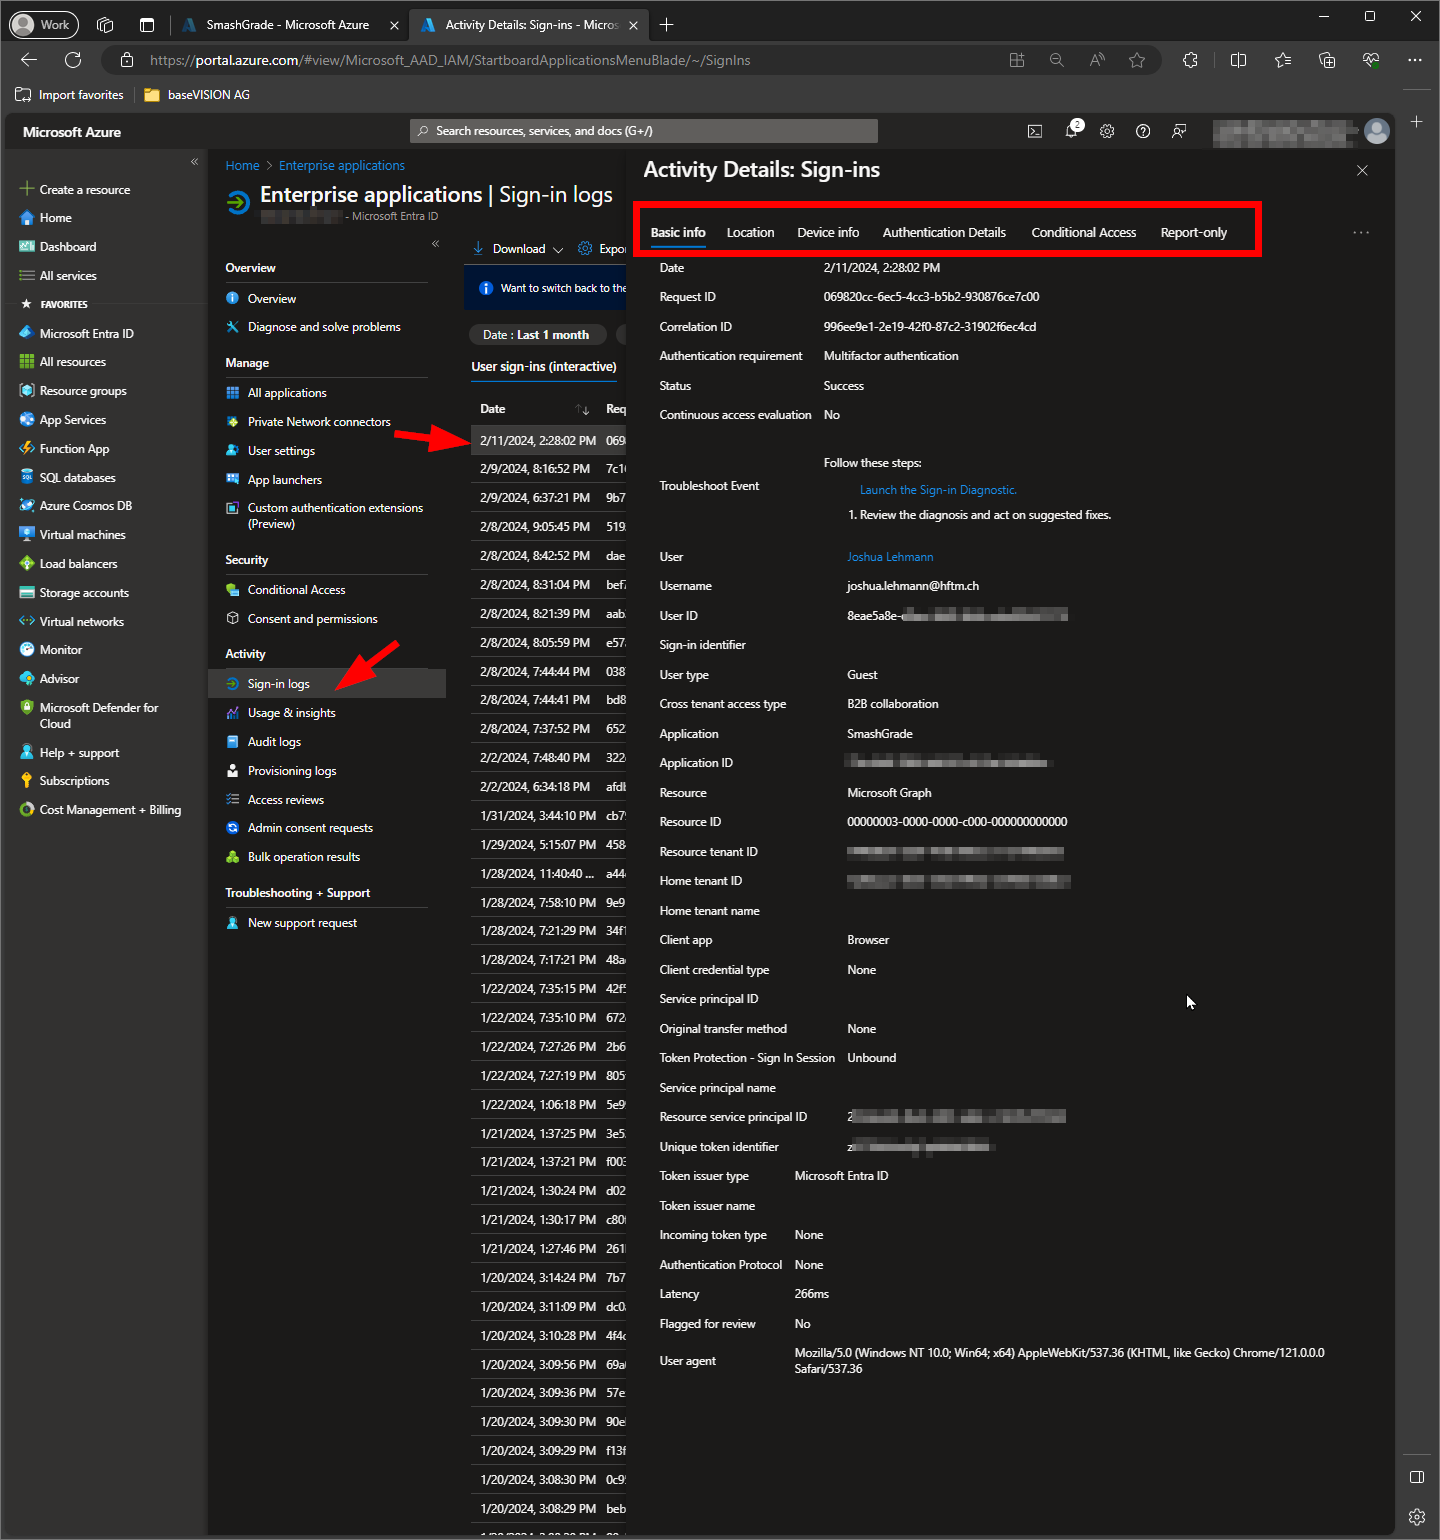Open Resource groups in favorites
The height and width of the screenshot is (1540, 1440).
tap(73, 391)
